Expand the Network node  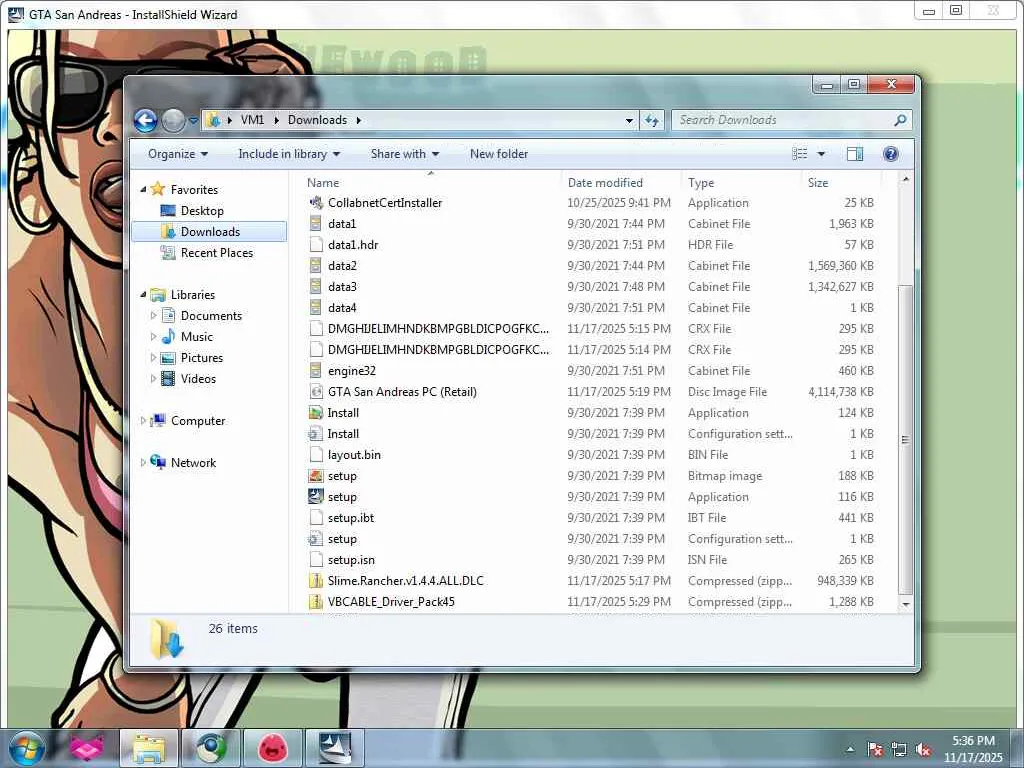[144, 462]
